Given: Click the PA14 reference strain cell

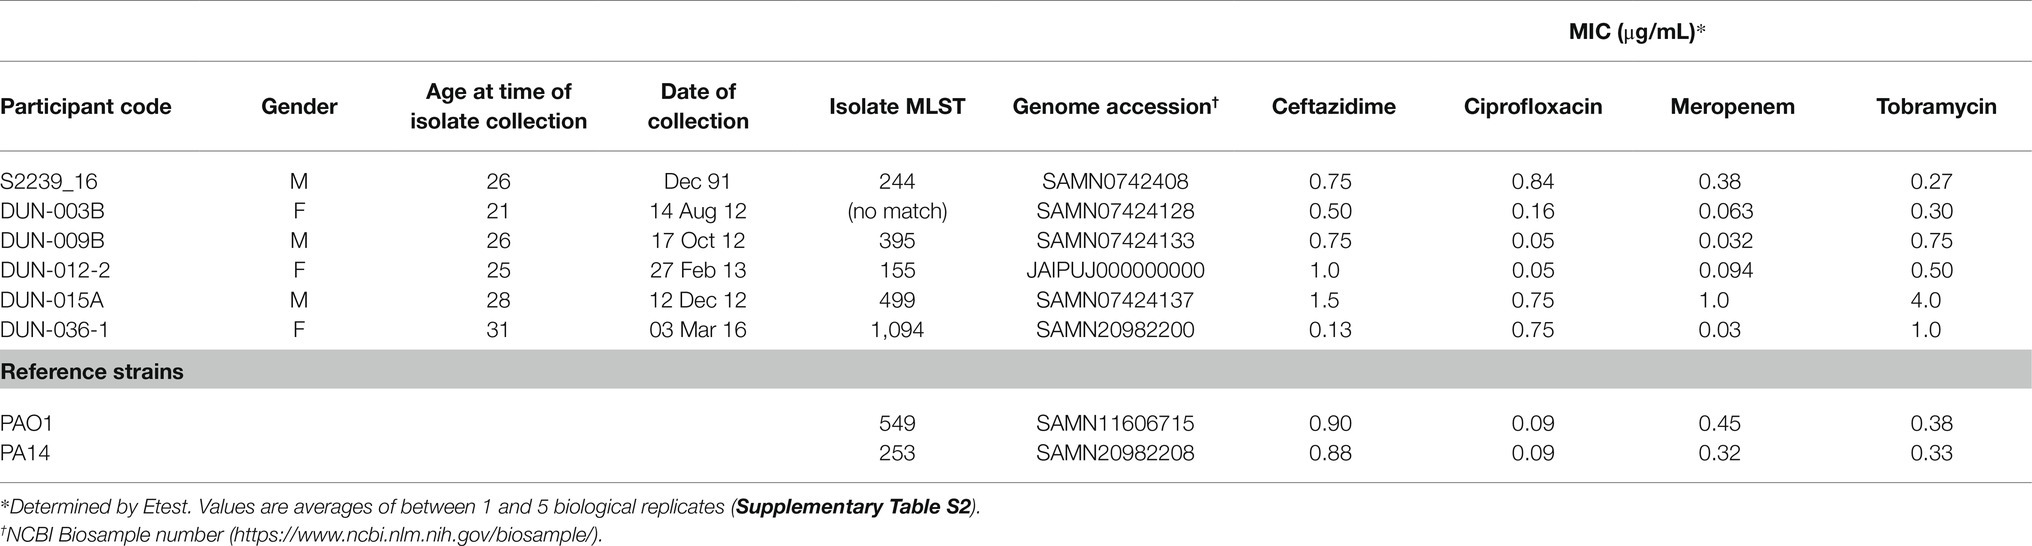Looking at the screenshot, I should coord(25,453).
